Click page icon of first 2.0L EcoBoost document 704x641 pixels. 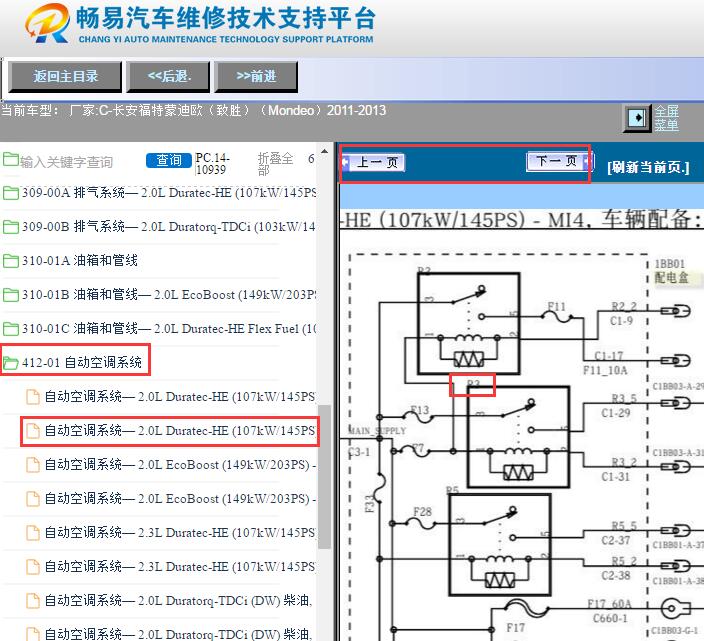[x=32, y=465]
